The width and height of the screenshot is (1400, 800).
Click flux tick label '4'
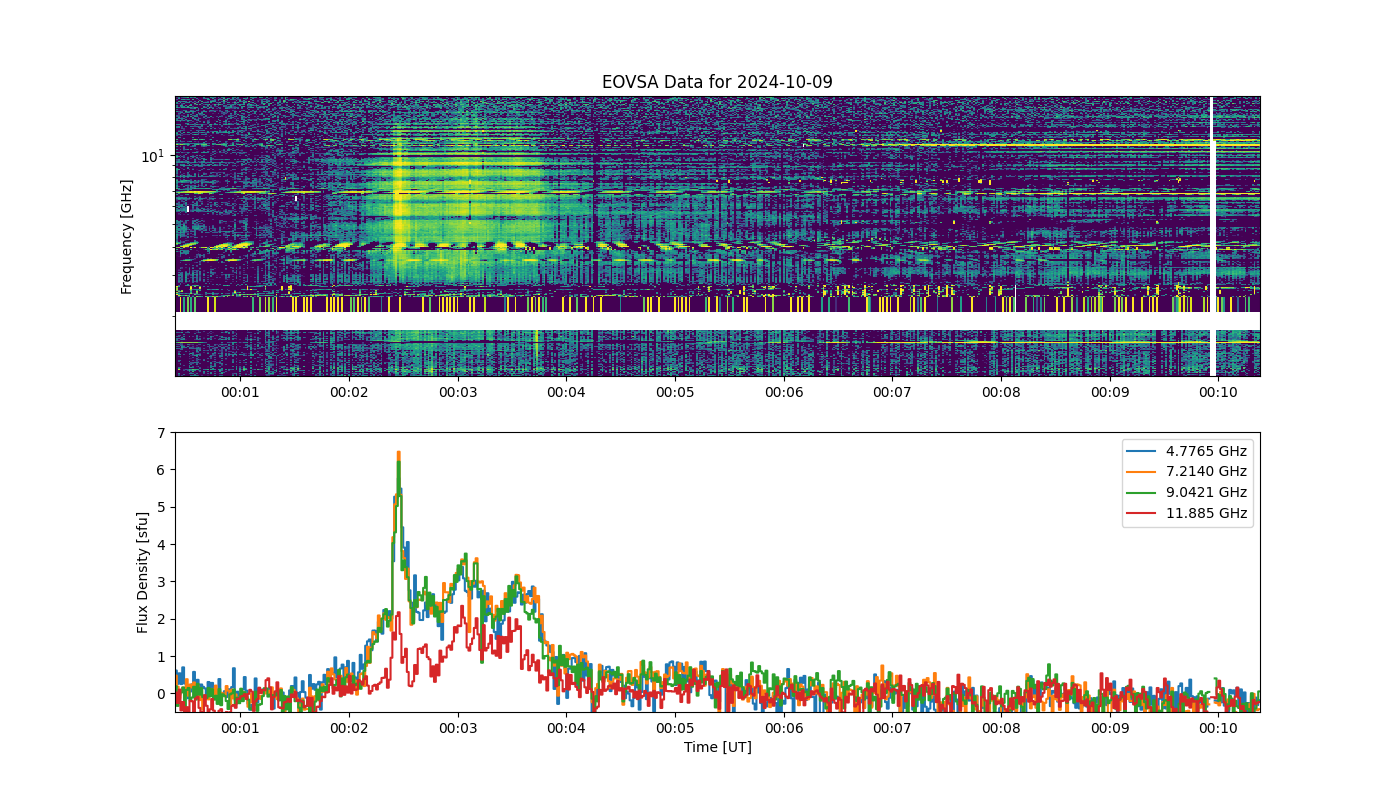[162, 544]
